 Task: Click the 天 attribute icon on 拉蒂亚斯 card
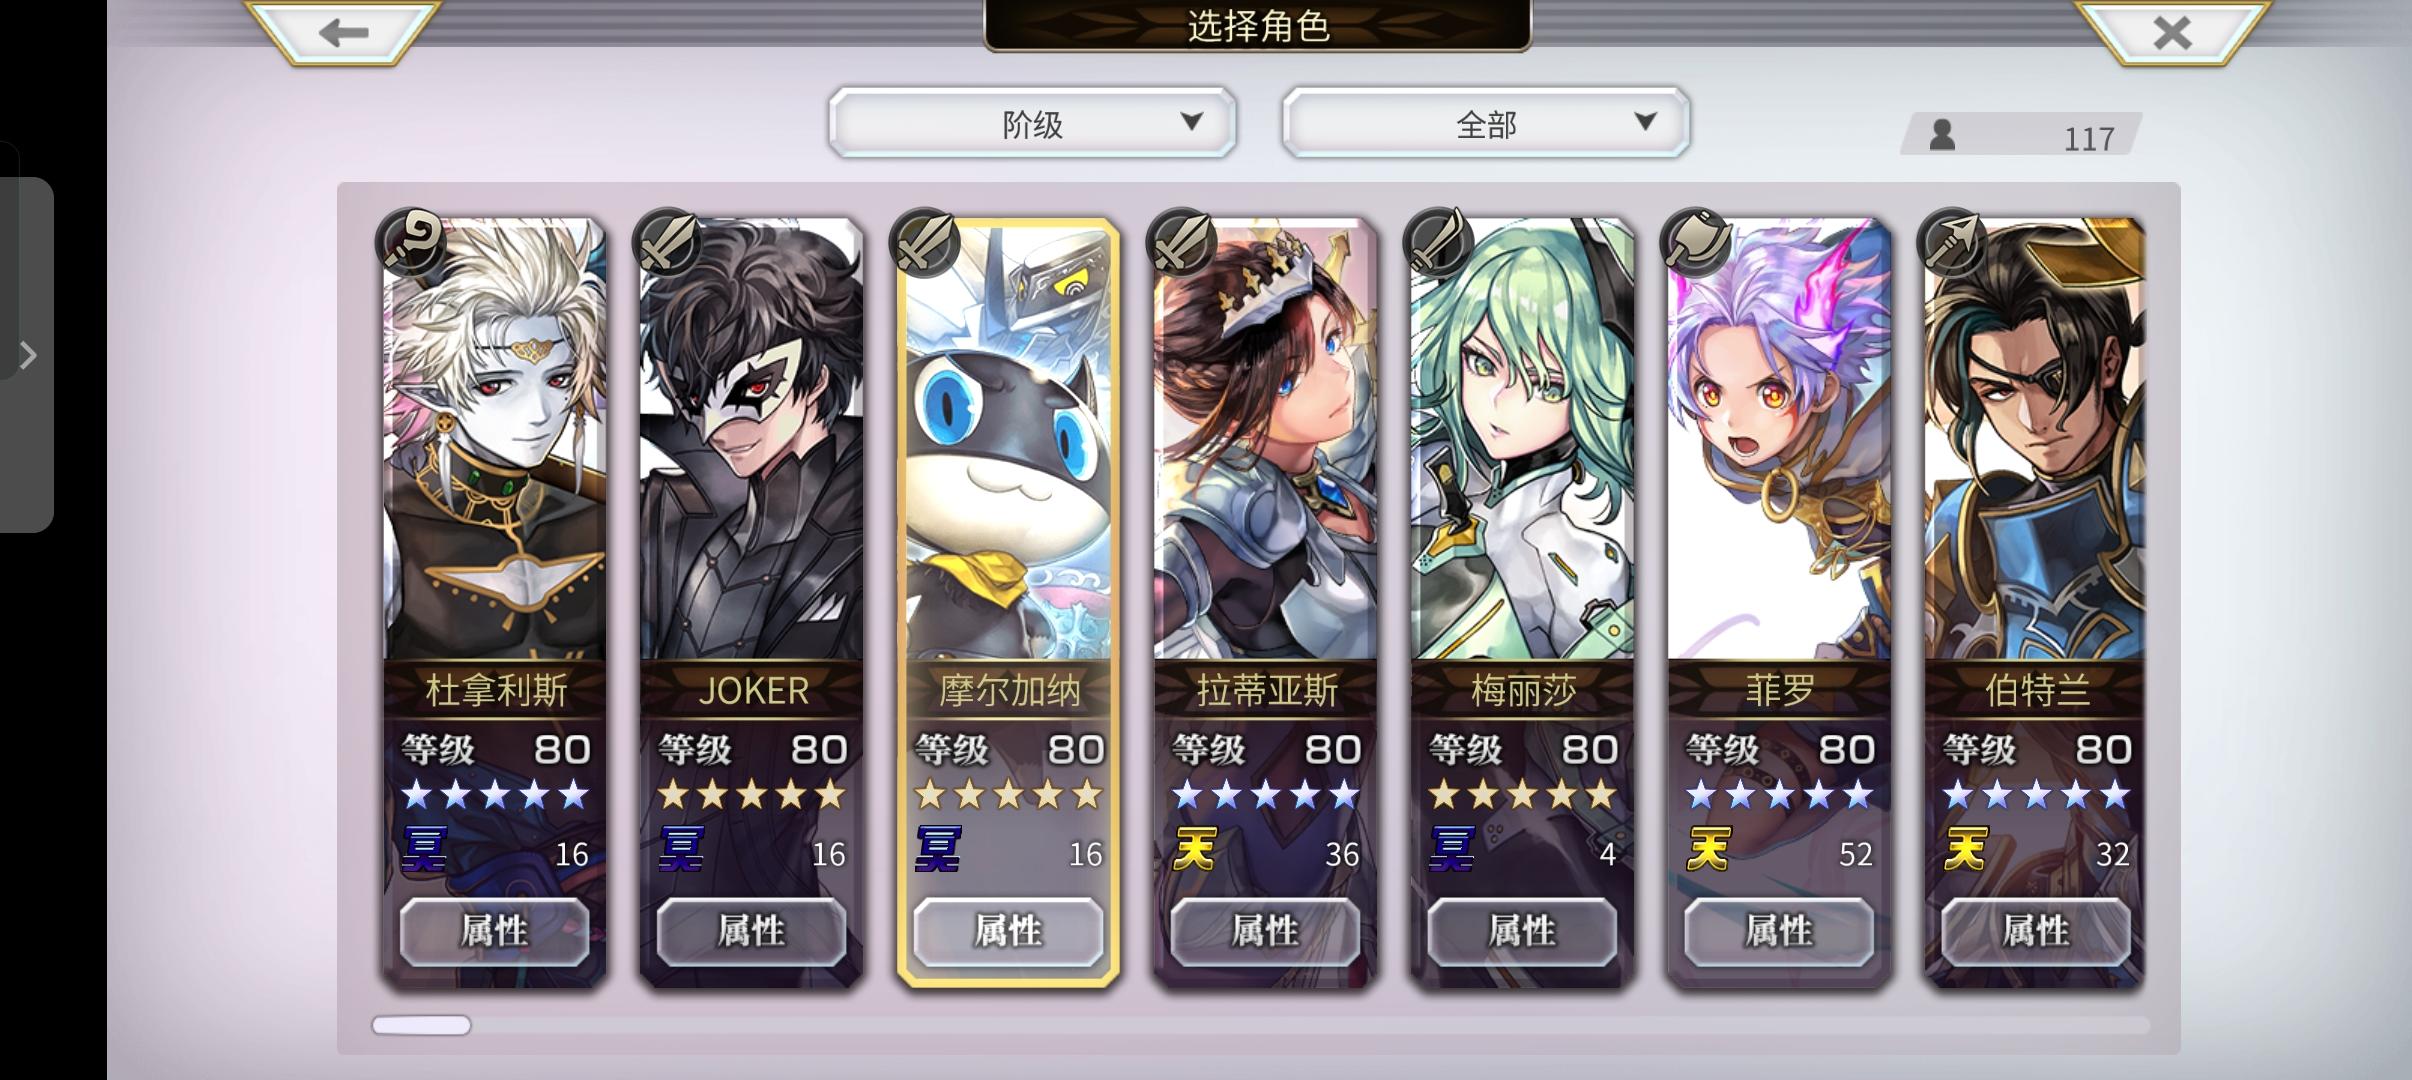click(1194, 850)
